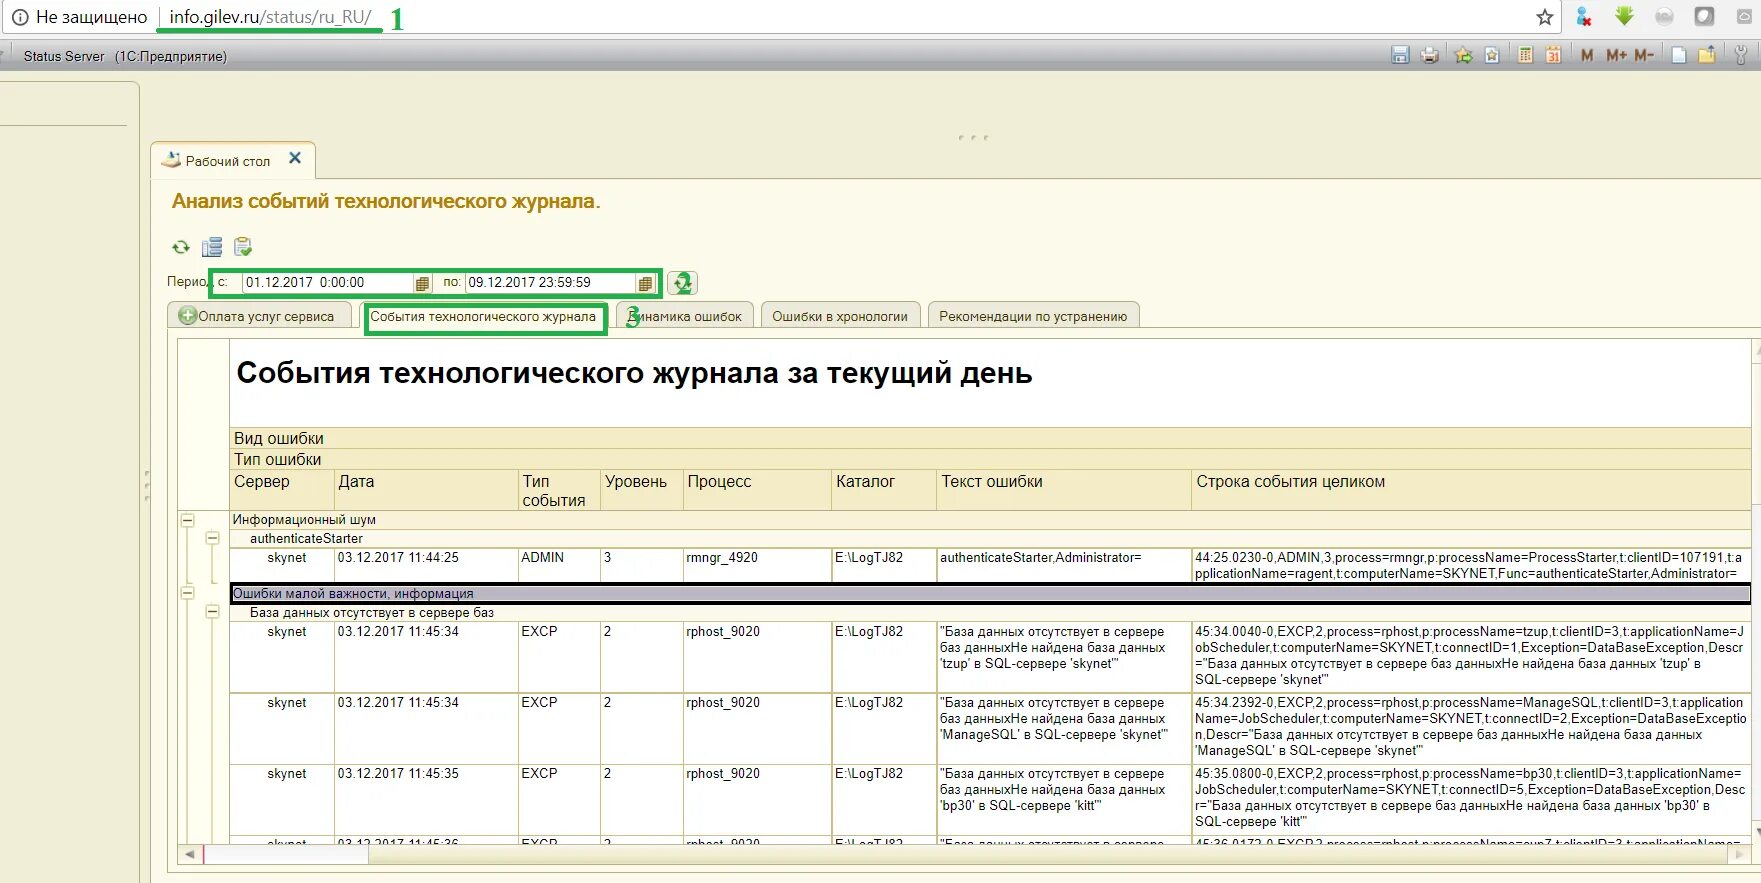Click the Сервер column header

pyautogui.click(x=281, y=490)
